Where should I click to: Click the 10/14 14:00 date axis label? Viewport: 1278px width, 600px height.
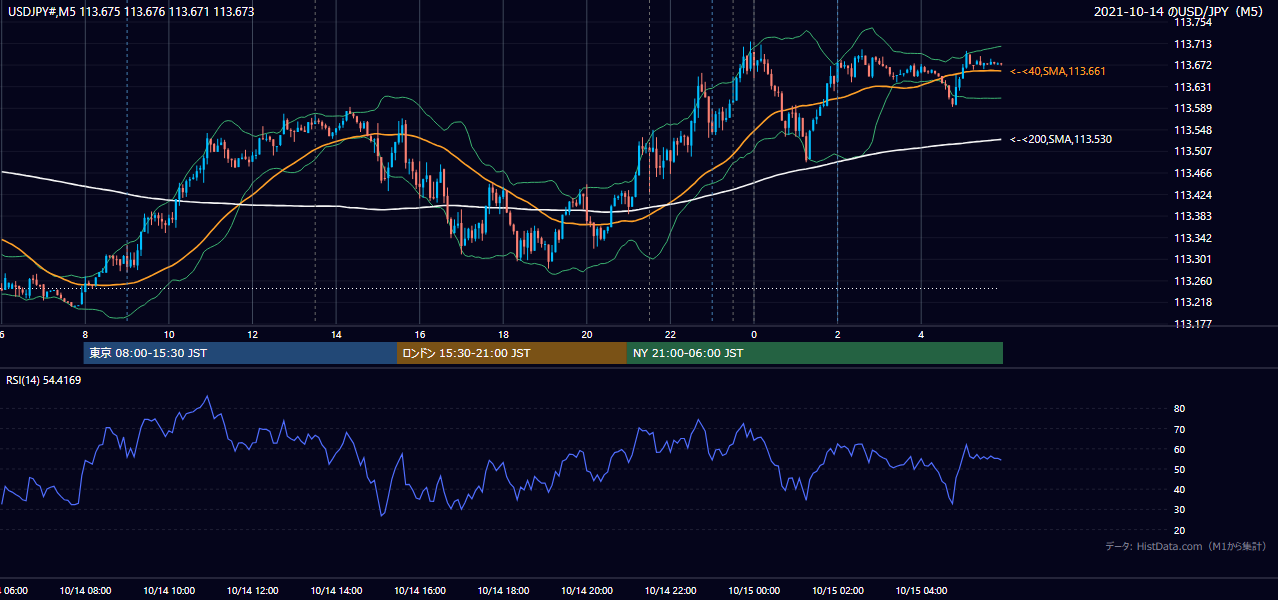tap(336, 590)
